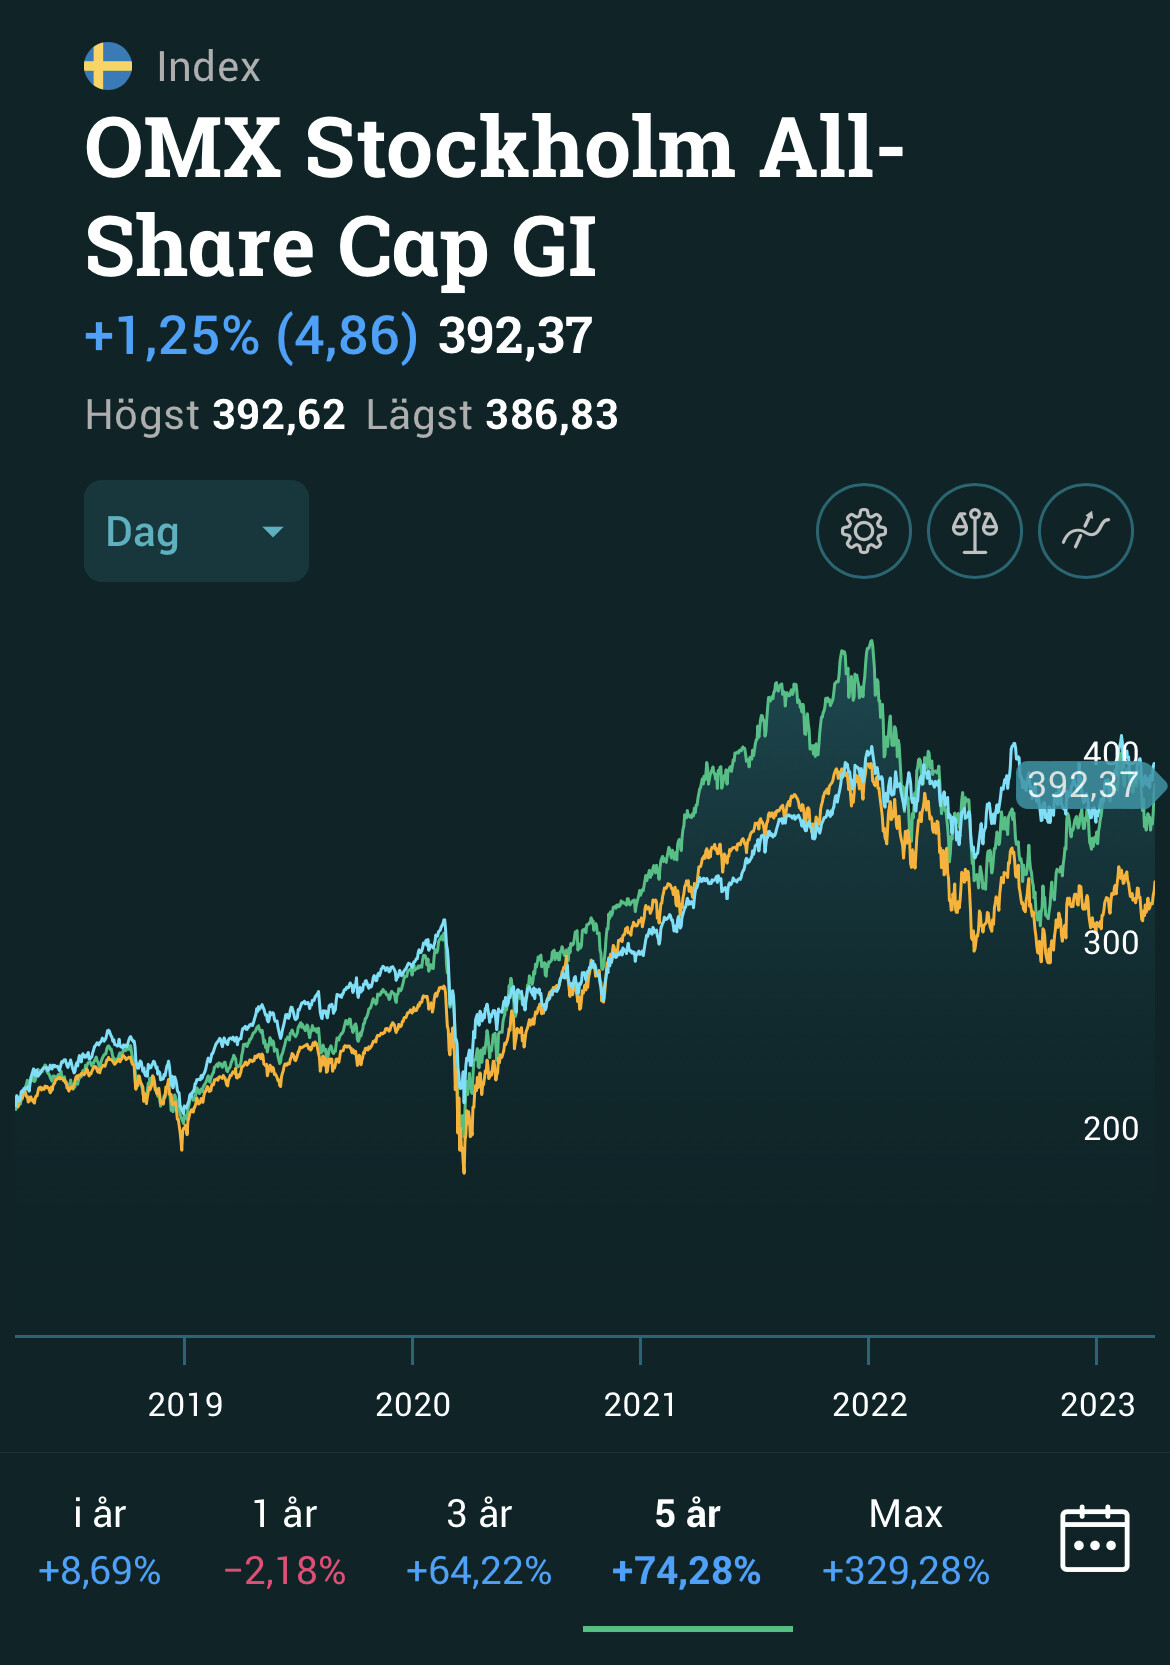This screenshot has height=1665, width=1170.
Task: Choose the '3 år' time range
Action: point(479,1541)
